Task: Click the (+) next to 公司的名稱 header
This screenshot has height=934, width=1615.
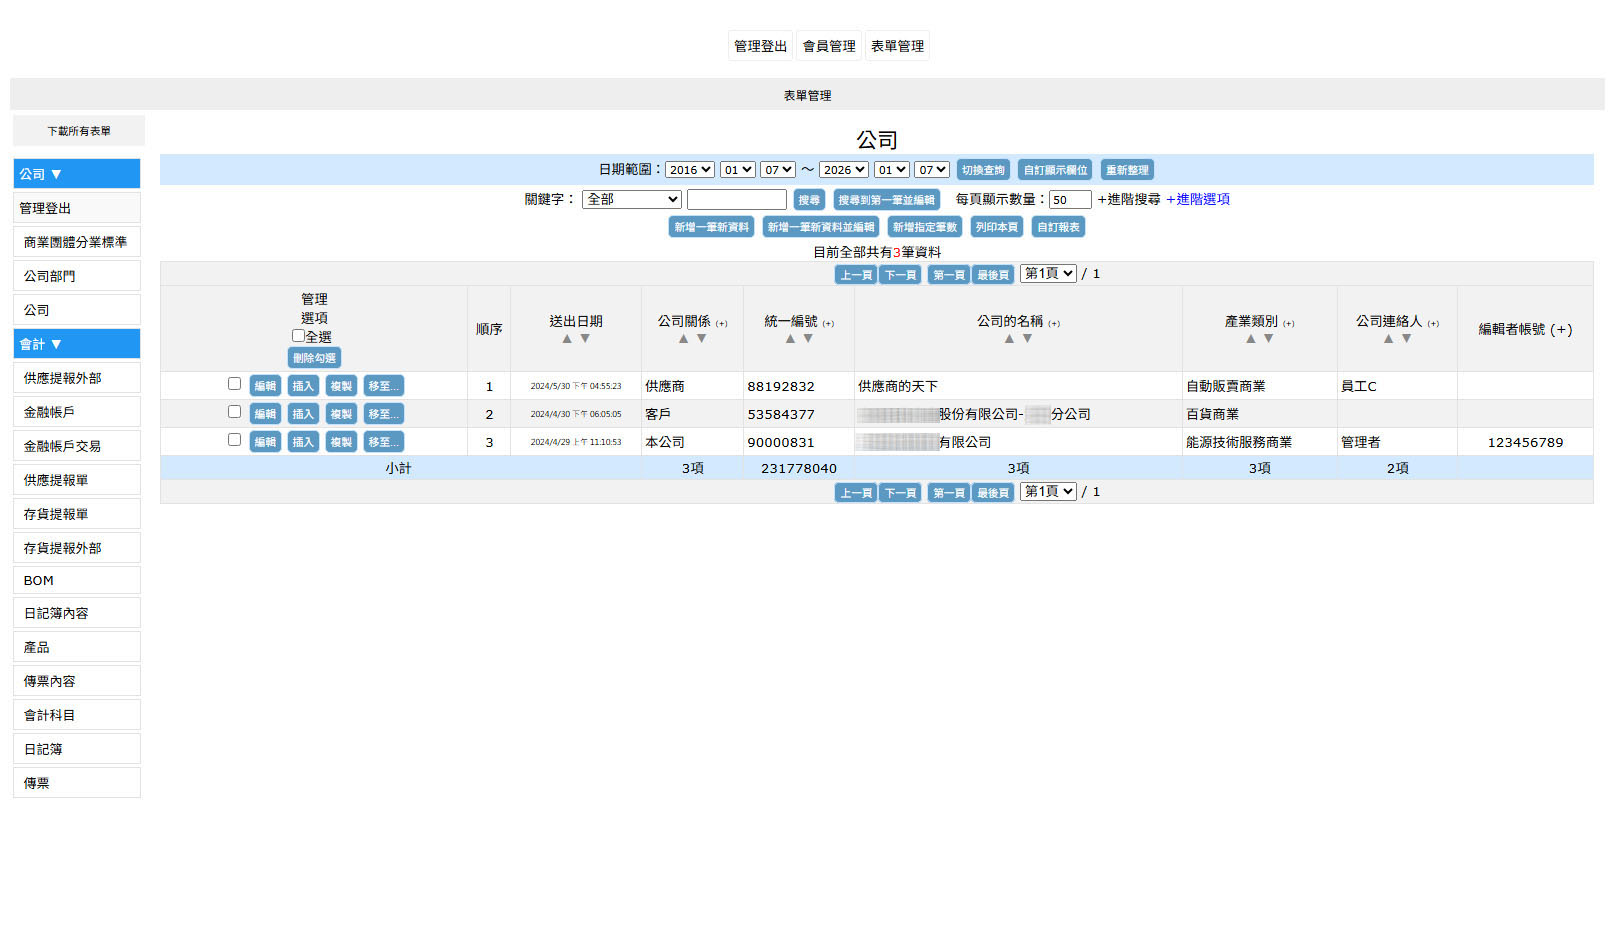Action: 1054,323
